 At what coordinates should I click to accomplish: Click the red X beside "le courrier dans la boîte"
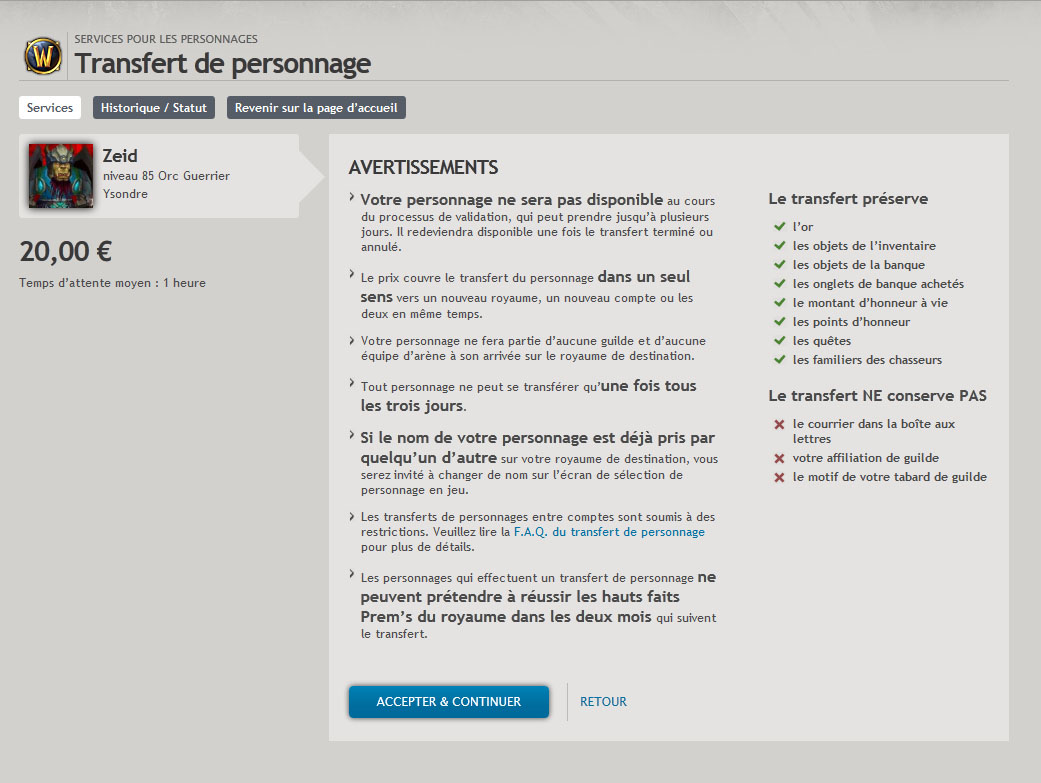779,425
